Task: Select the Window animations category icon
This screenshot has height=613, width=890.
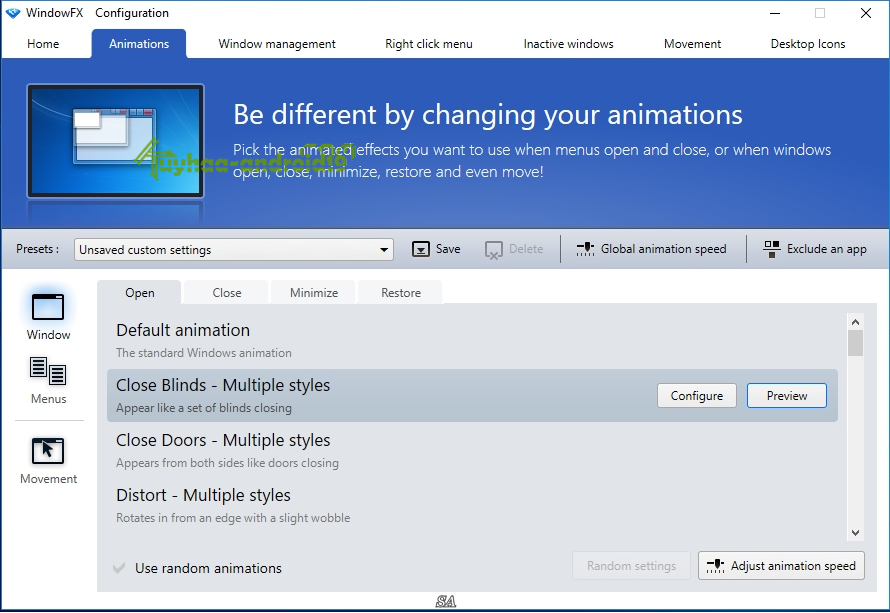Action: click(48, 308)
